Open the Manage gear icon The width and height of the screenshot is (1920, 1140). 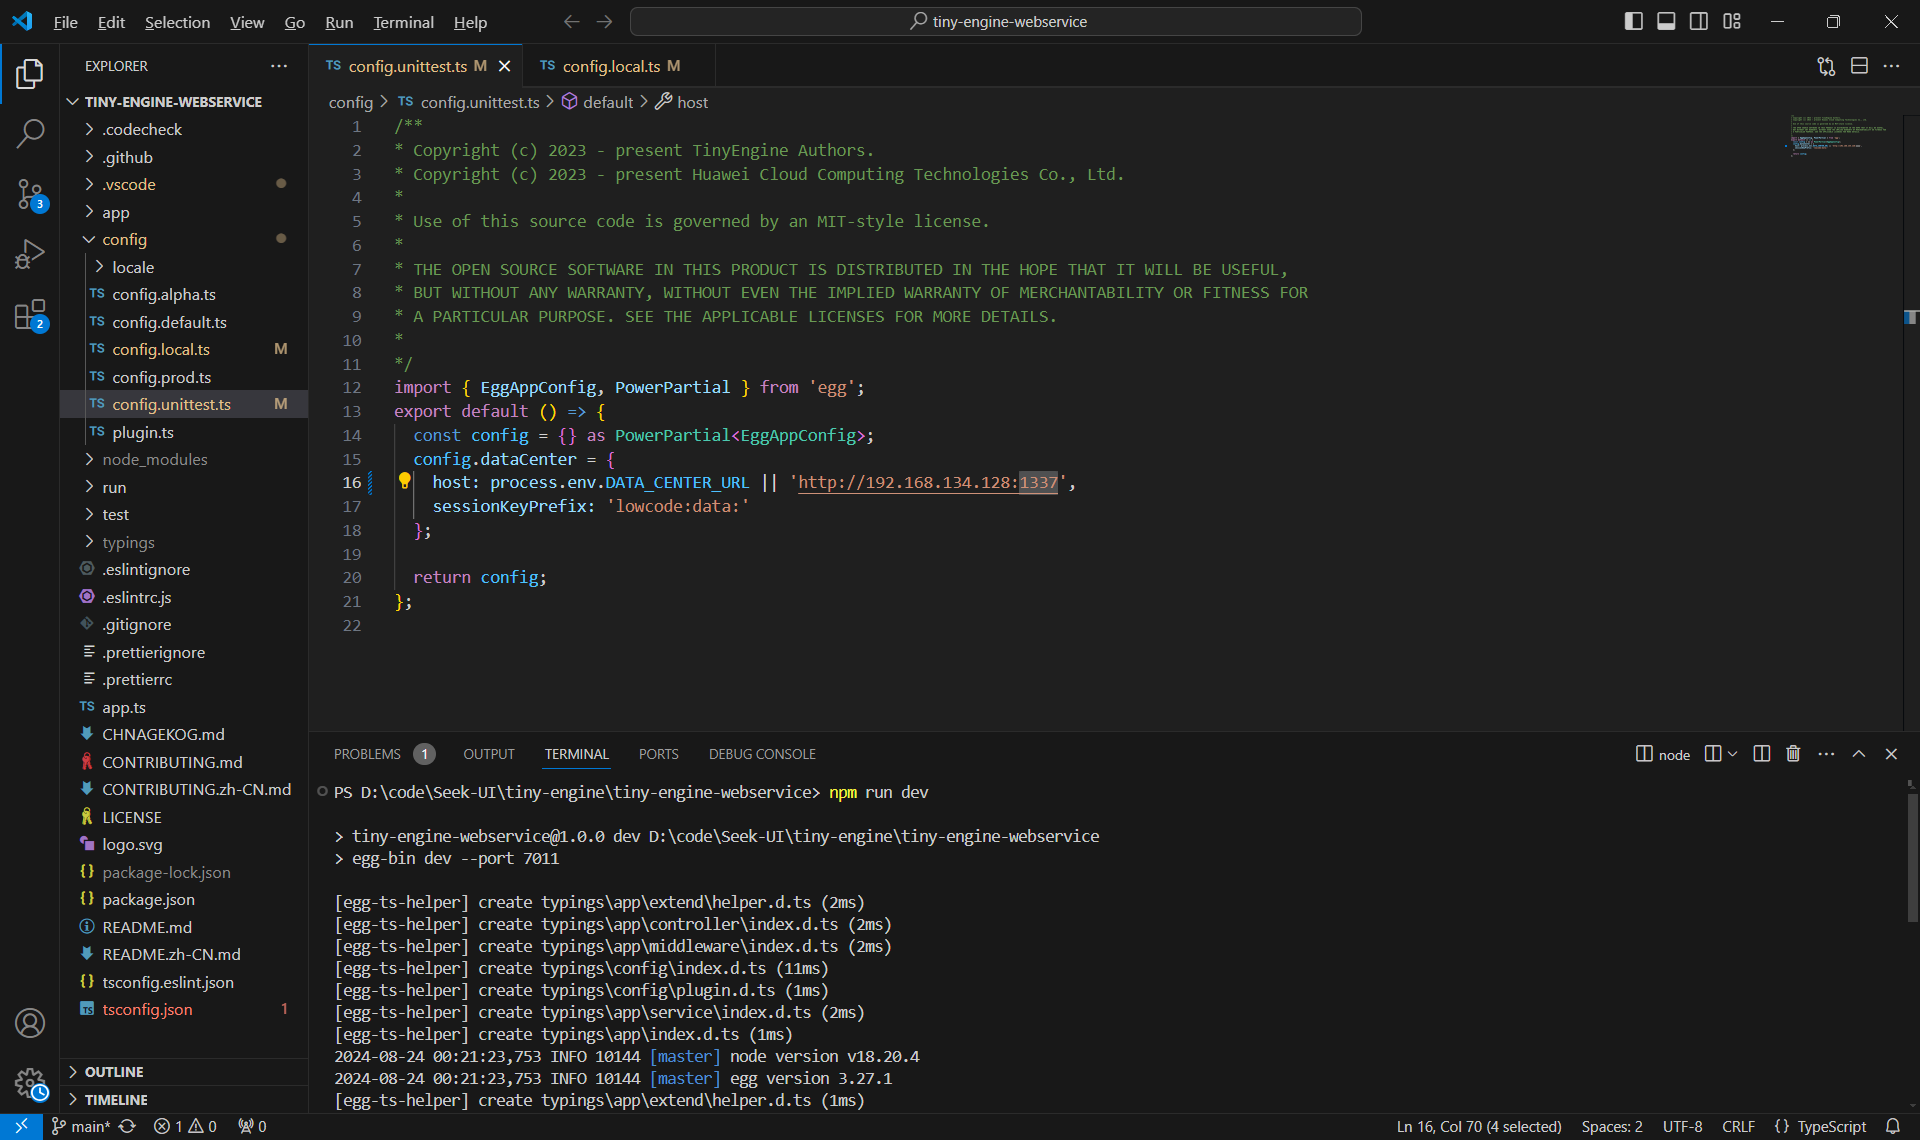pos(30,1082)
